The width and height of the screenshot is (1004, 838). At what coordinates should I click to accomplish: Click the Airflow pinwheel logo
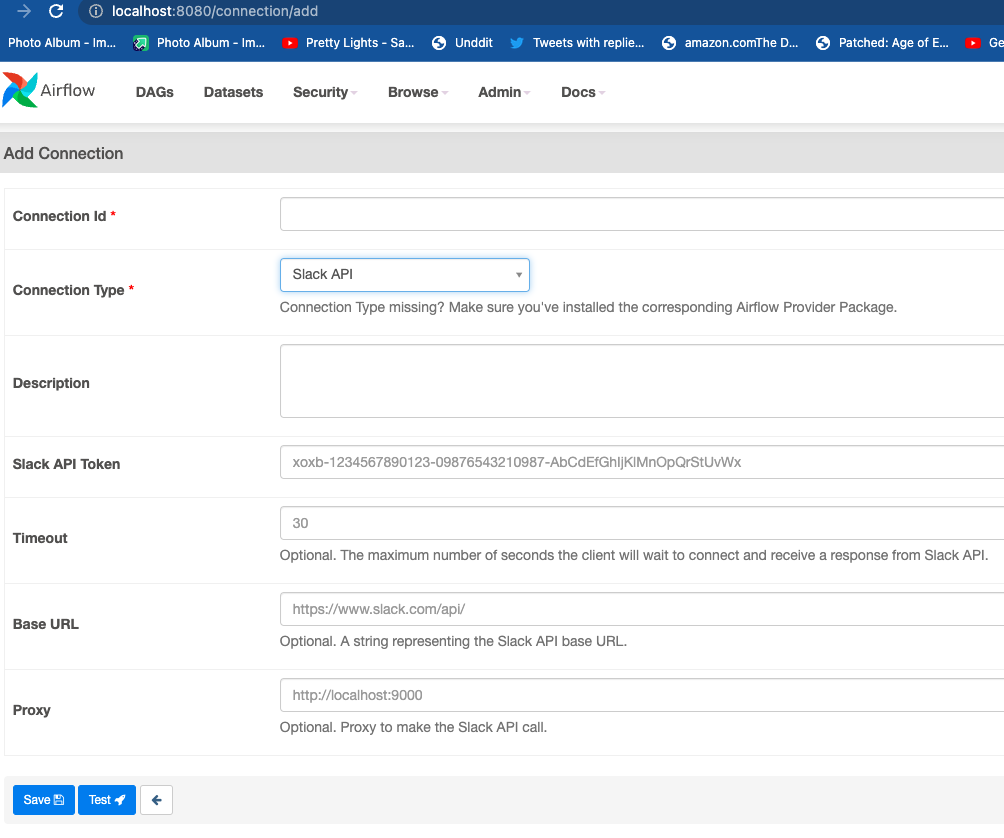[x=20, y=90]
